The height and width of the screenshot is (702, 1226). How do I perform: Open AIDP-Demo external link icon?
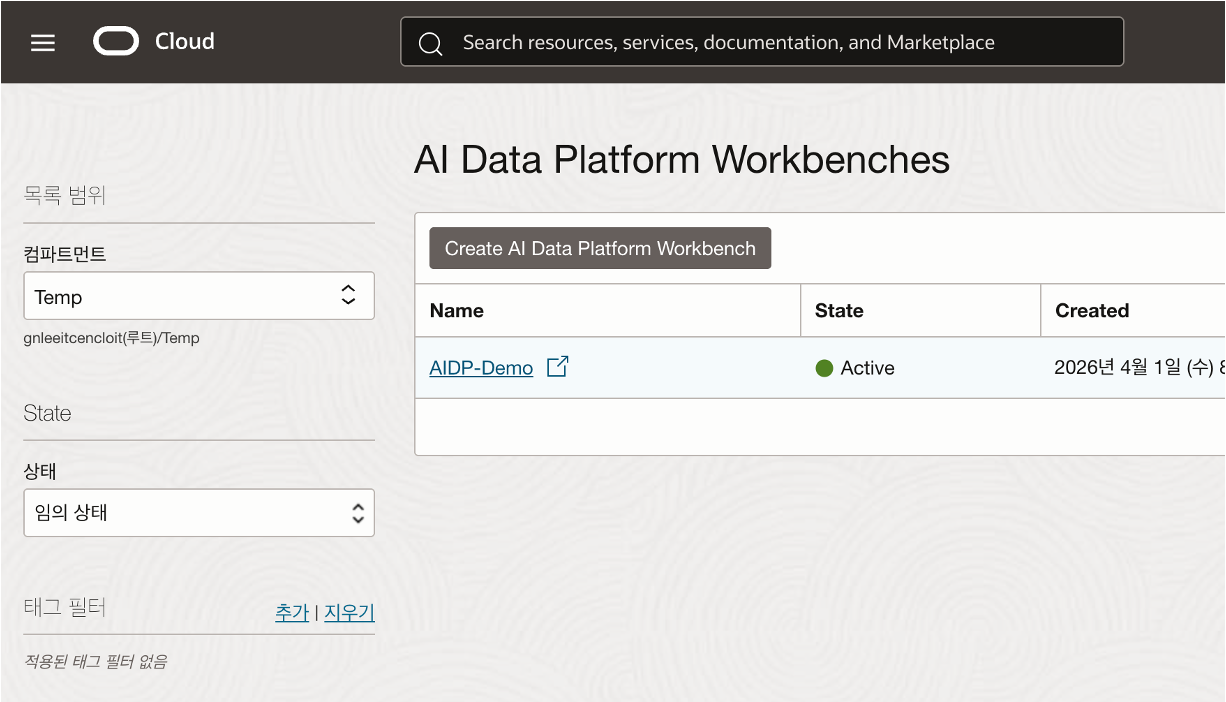(x=557, y=367)
